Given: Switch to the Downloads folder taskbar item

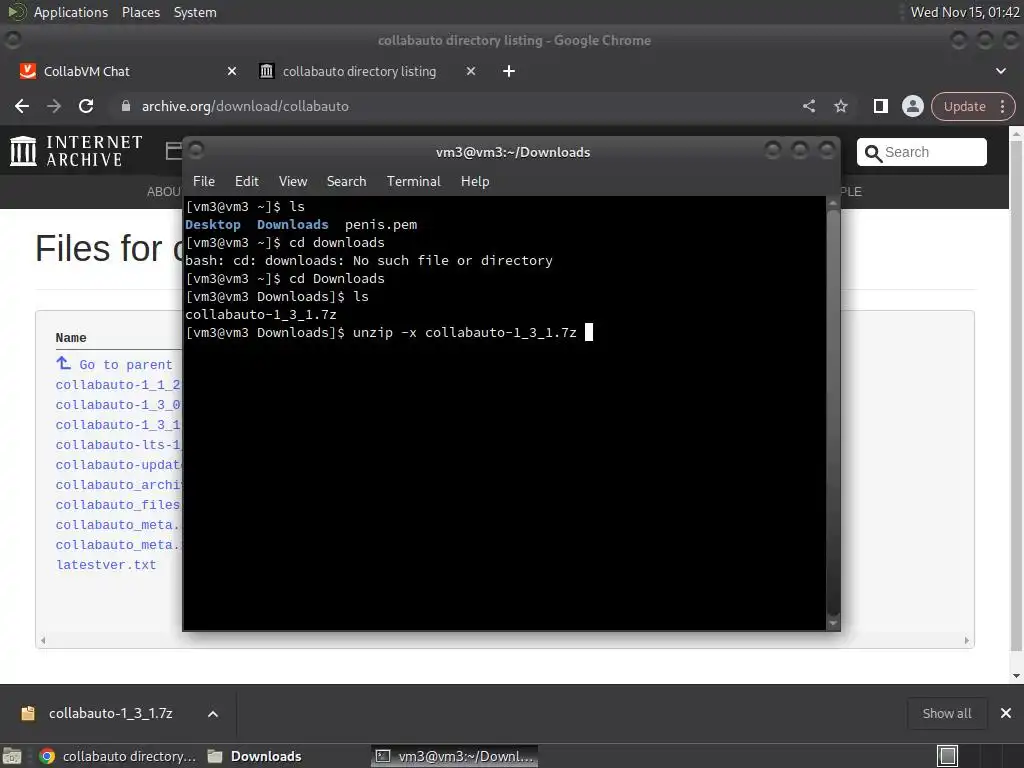Looking at the screenshot, I should click(255, 756).
